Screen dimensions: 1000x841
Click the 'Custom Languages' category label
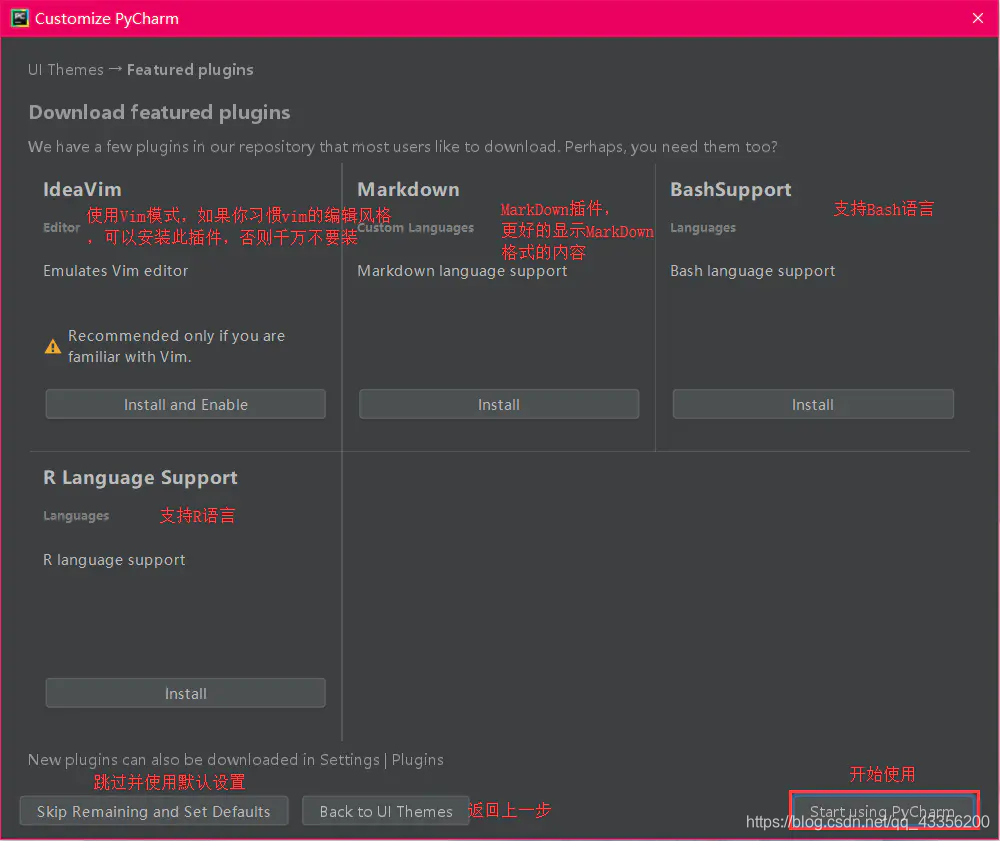point(415,228)
